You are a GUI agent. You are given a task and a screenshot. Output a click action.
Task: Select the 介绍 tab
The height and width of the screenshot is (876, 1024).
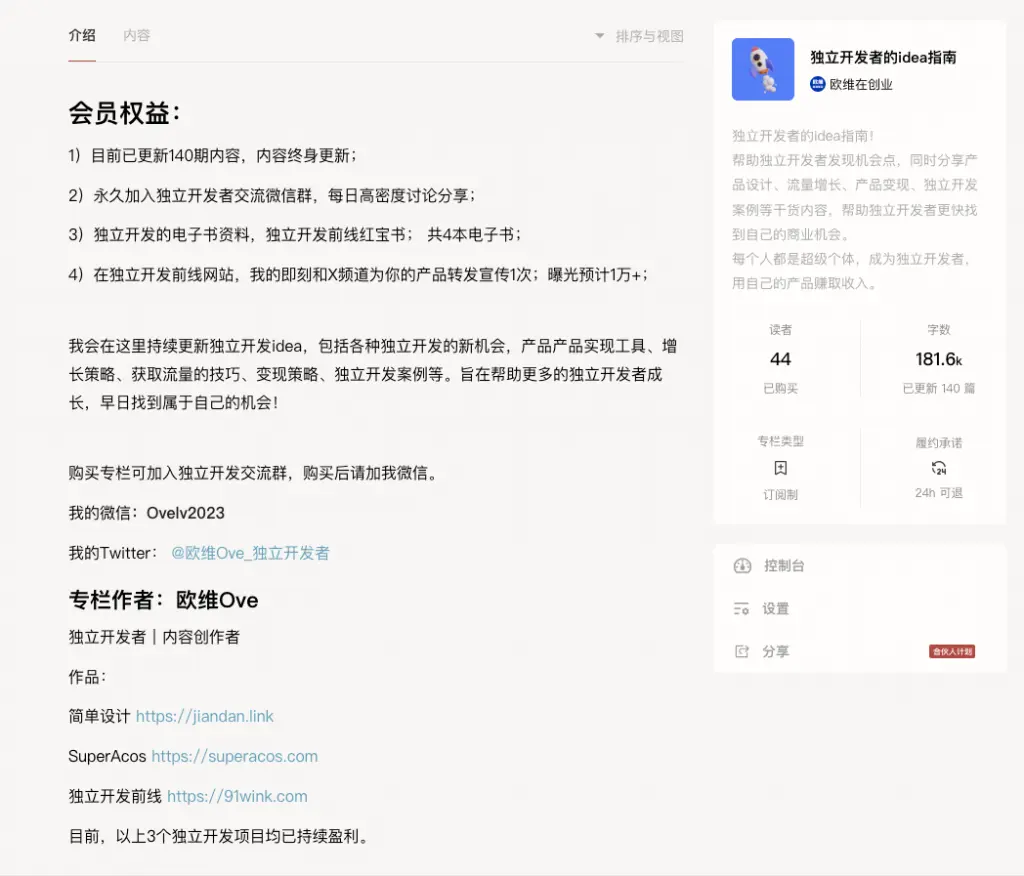tap(82, 36)
